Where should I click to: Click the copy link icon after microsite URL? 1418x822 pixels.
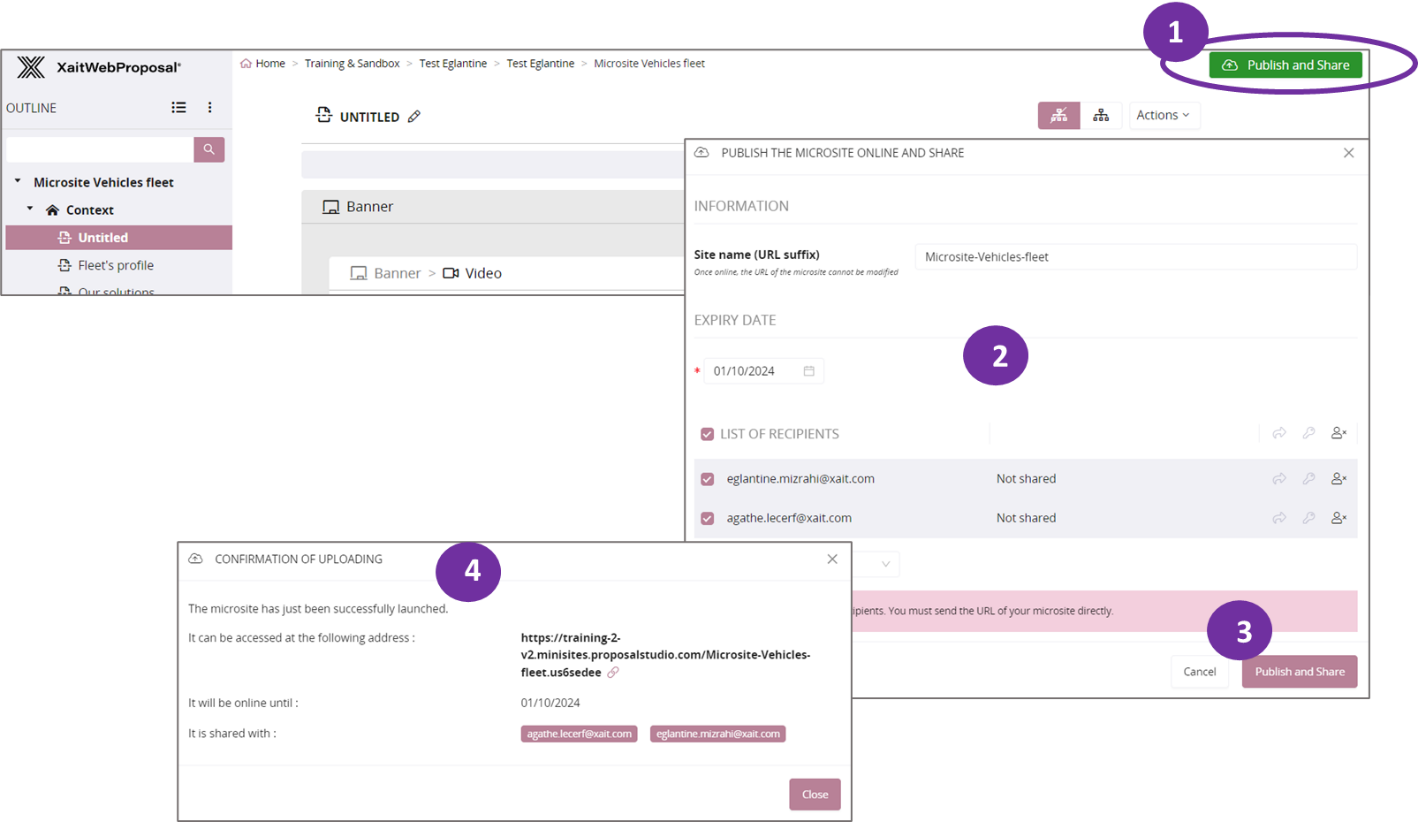(x=613, y=673)
